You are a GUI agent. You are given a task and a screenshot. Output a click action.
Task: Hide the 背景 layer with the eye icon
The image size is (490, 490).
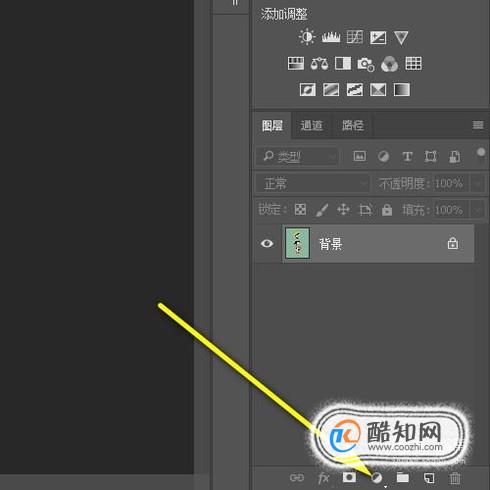point(267,244)
